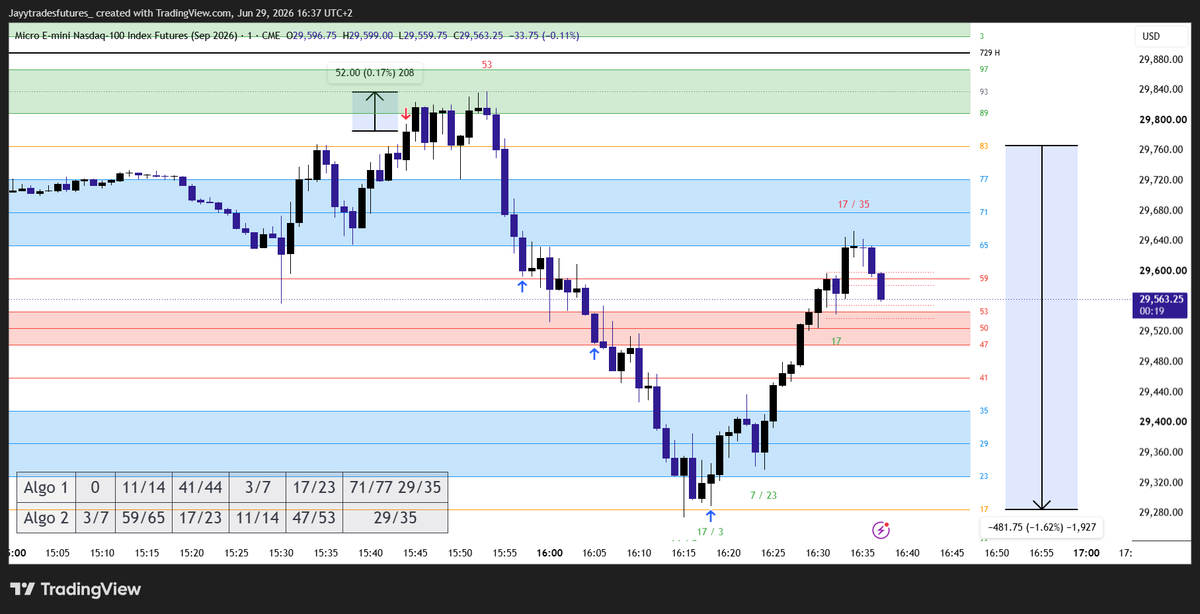Click the 15:05 time axis label
1200x614 pixels.
click(x=58, y=552)
